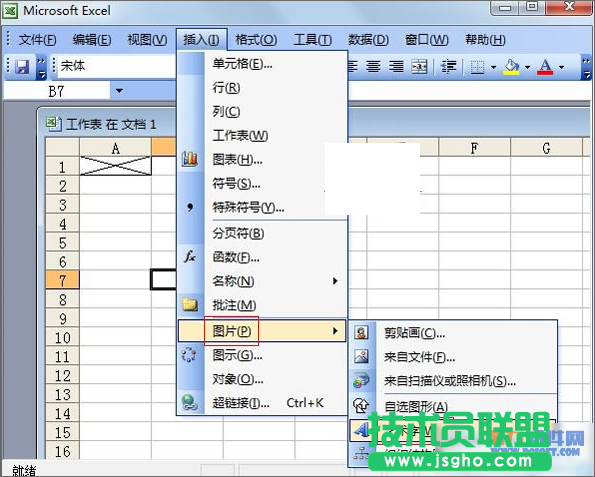Viewport: 595px width, 477px height.
Task: Click the merge and center icon
Action: pos(420,67)
